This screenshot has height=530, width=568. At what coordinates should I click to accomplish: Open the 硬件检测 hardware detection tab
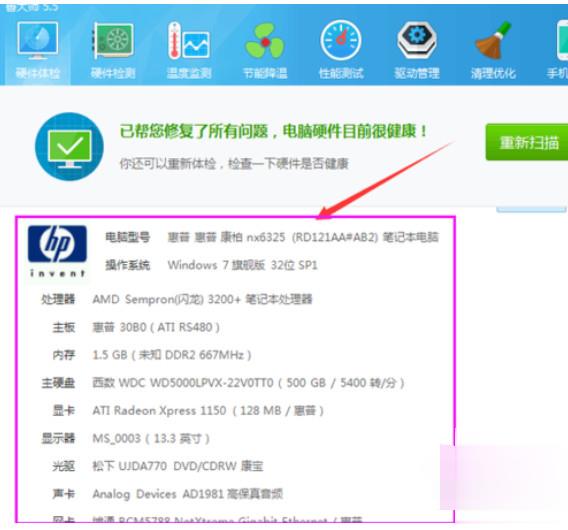[x=113, y=50]
